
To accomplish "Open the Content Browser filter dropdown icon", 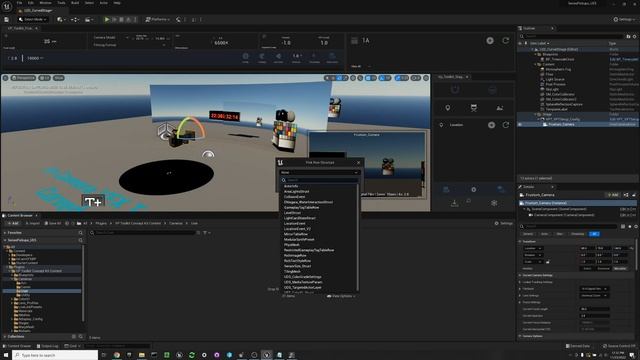I will click(207, 233).
